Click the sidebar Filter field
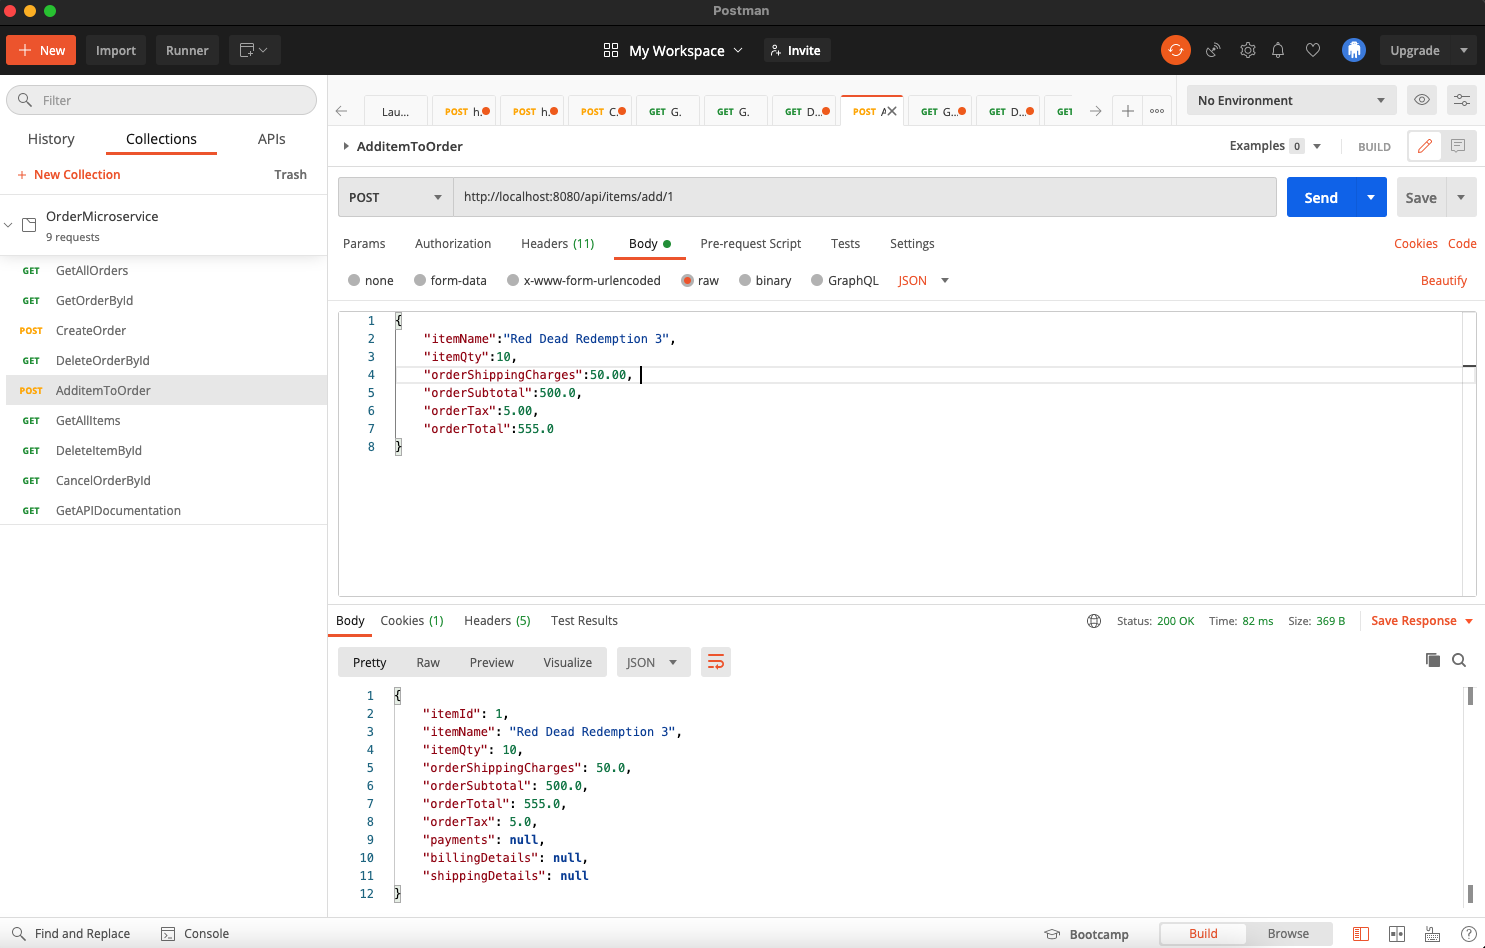Image resolution: width=1485 pixels, height=948 pixels. point(162,100)
